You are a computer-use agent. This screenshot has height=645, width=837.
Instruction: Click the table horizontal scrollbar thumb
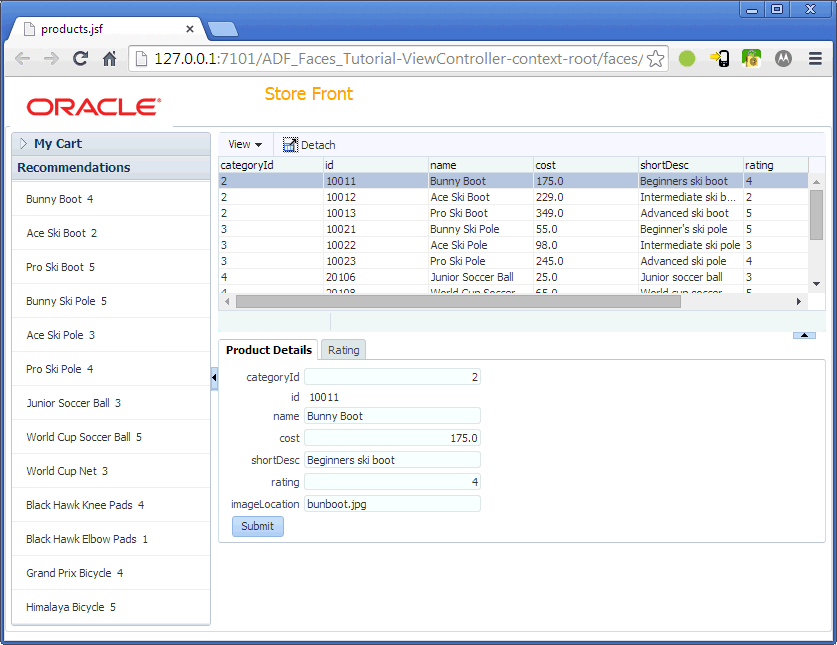click(459, 302)
